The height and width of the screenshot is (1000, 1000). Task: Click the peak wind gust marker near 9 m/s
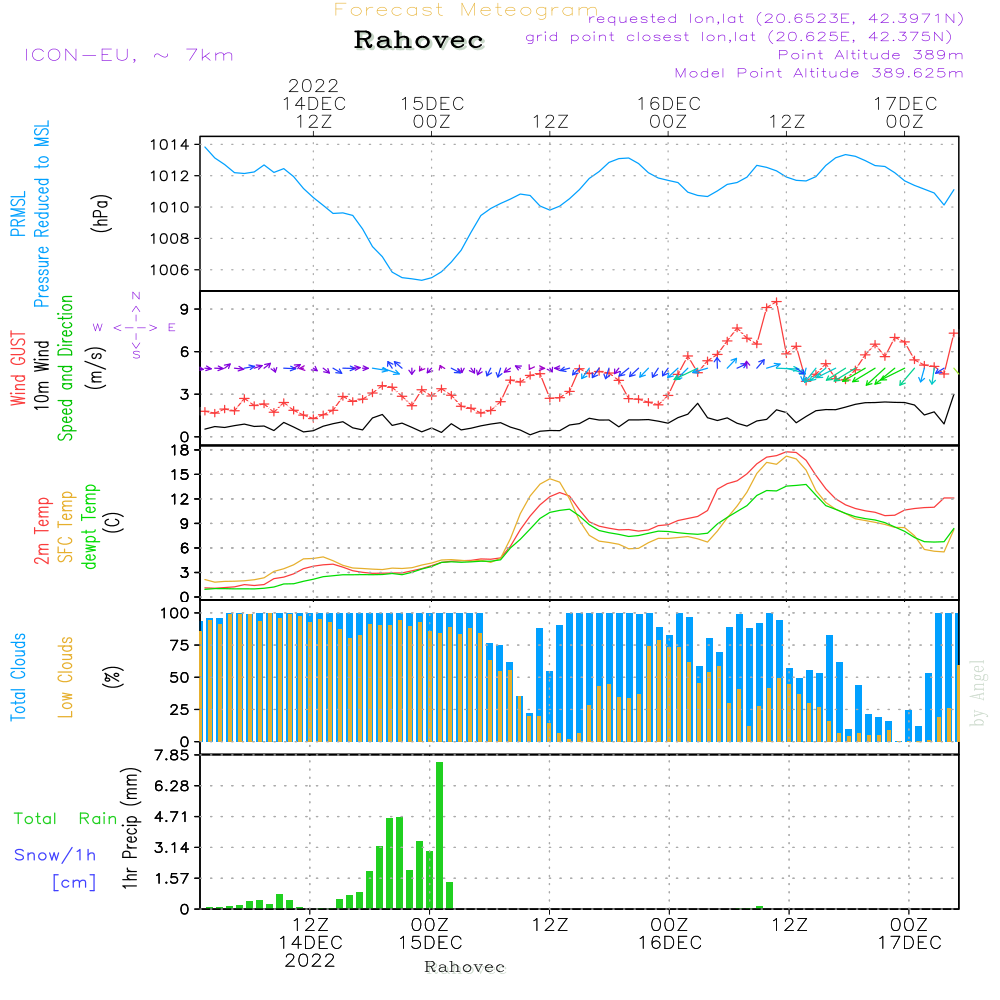coord(776,301)
